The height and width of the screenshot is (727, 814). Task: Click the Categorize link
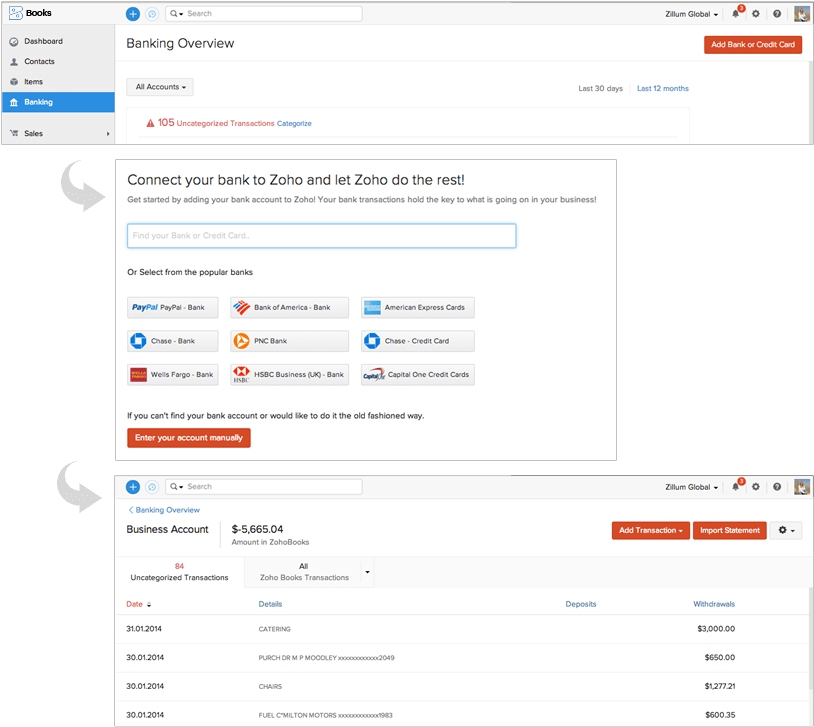(294, 123)
